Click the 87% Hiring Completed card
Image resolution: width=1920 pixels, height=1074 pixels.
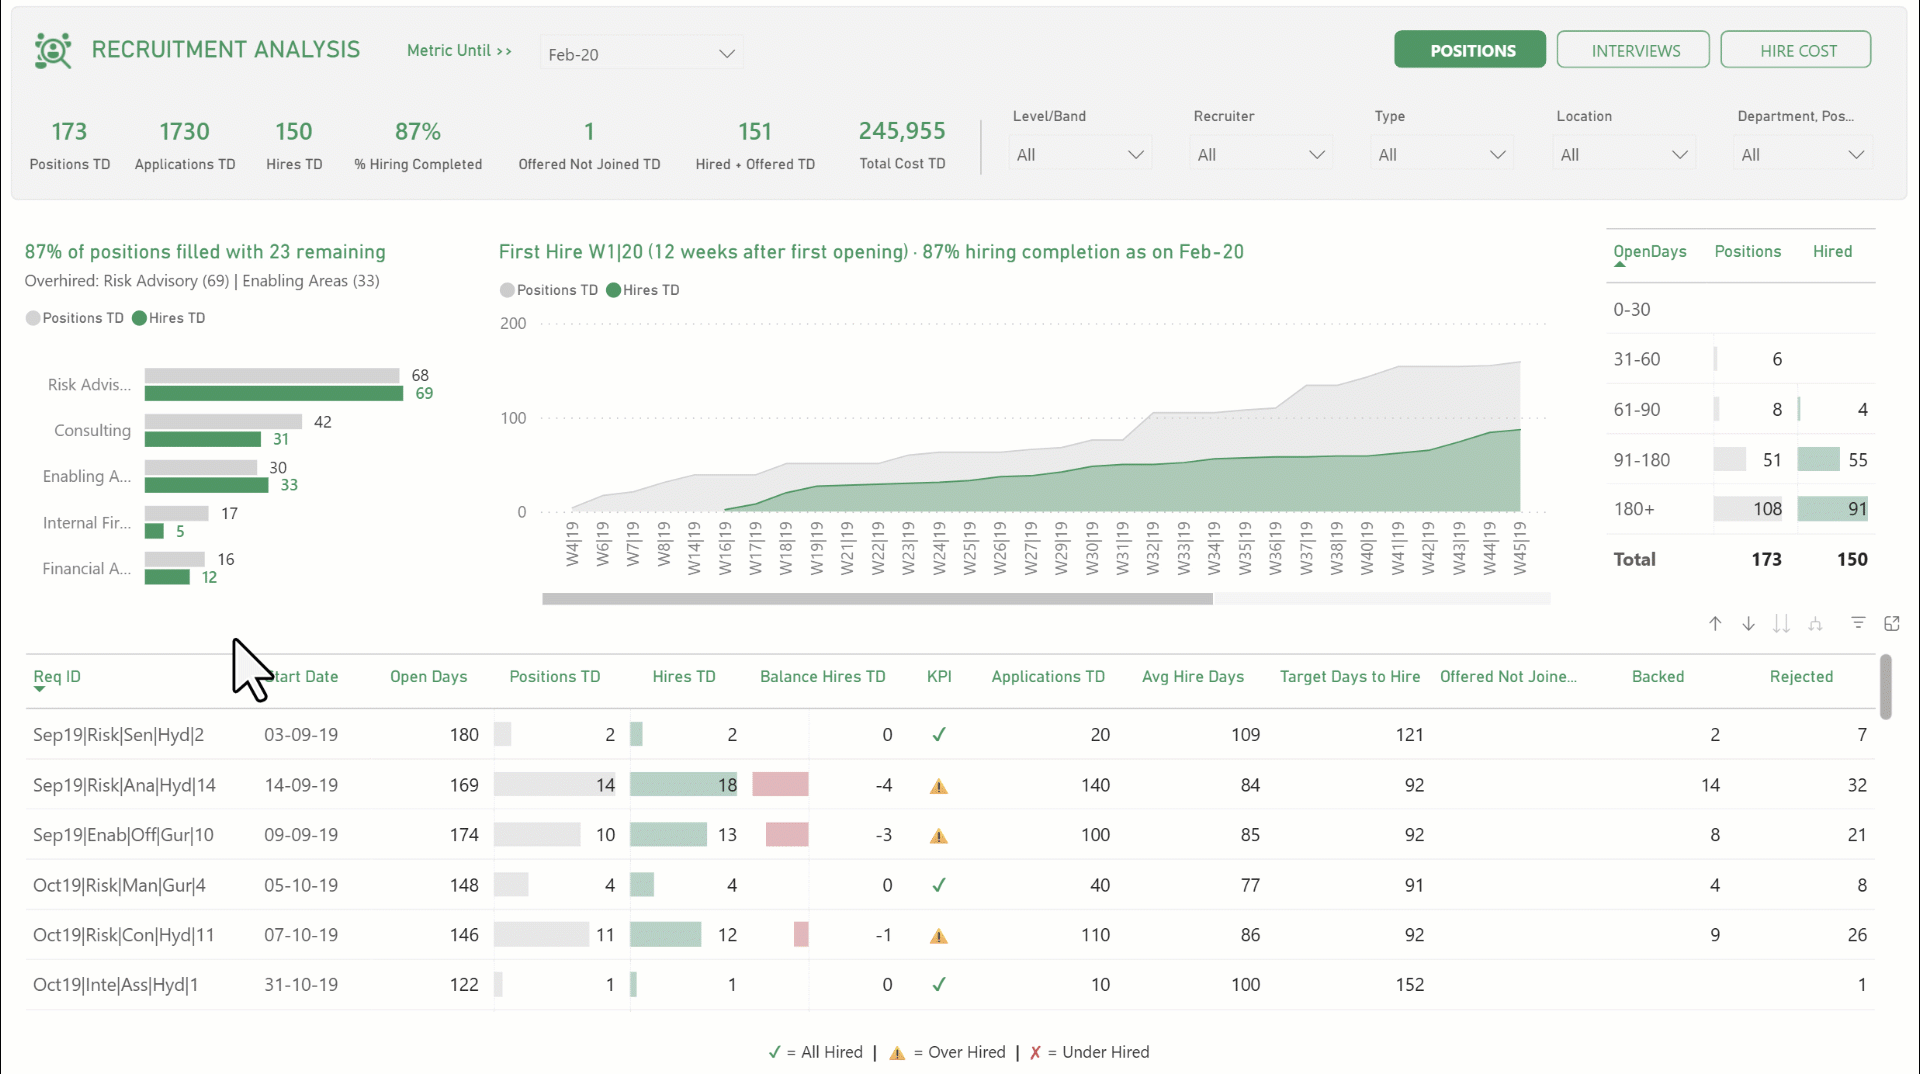[x=418, y=145]
